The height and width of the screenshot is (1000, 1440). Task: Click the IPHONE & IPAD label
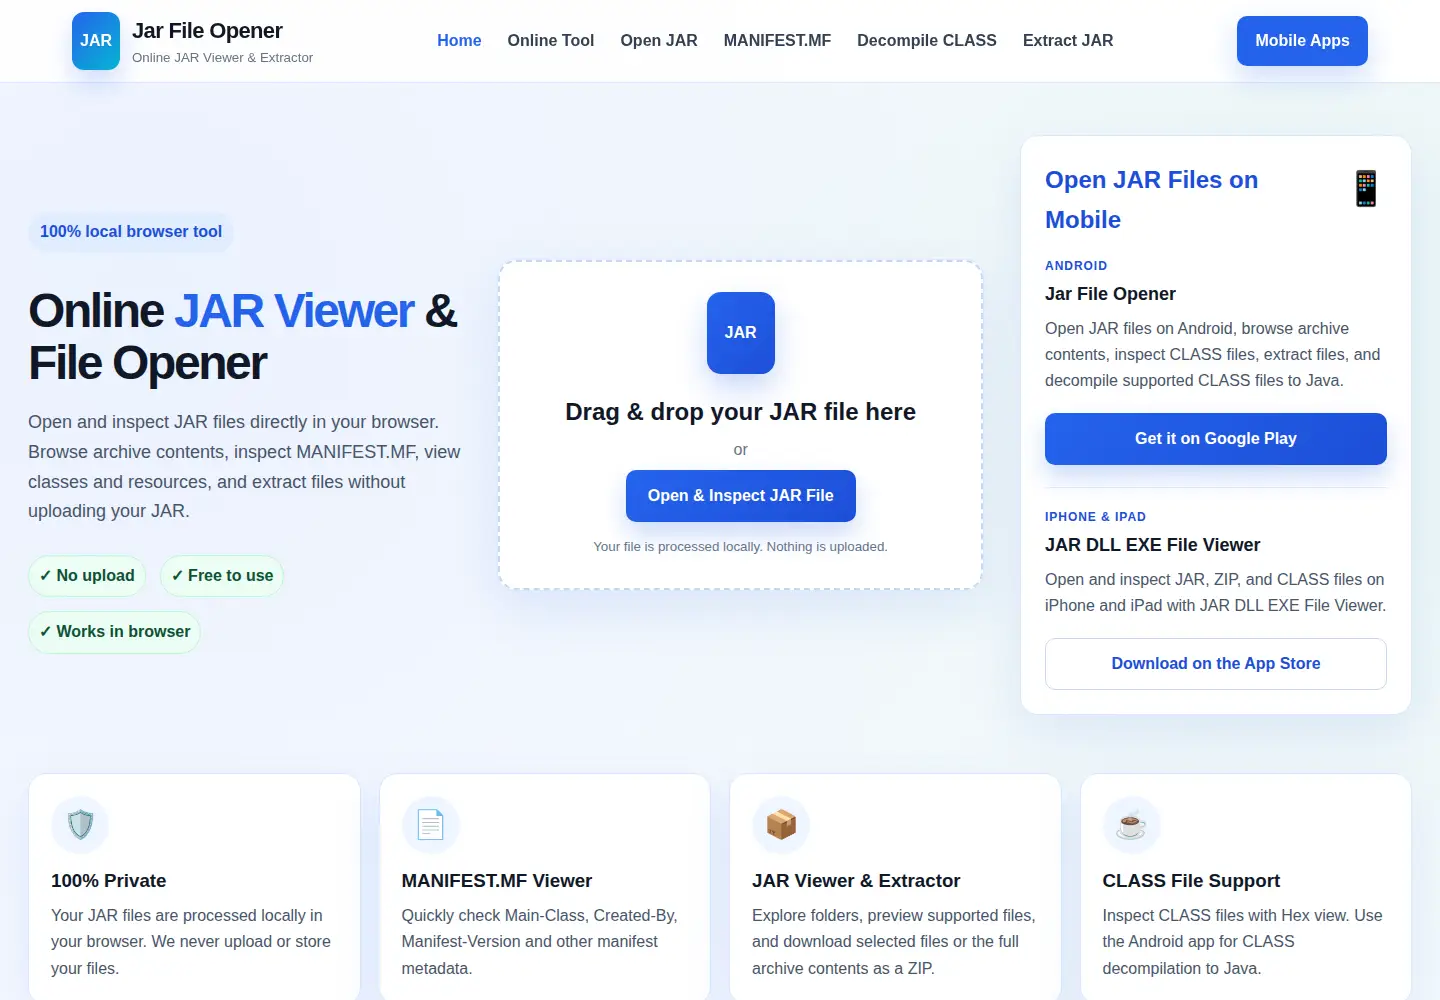[x=1096, y=517]
